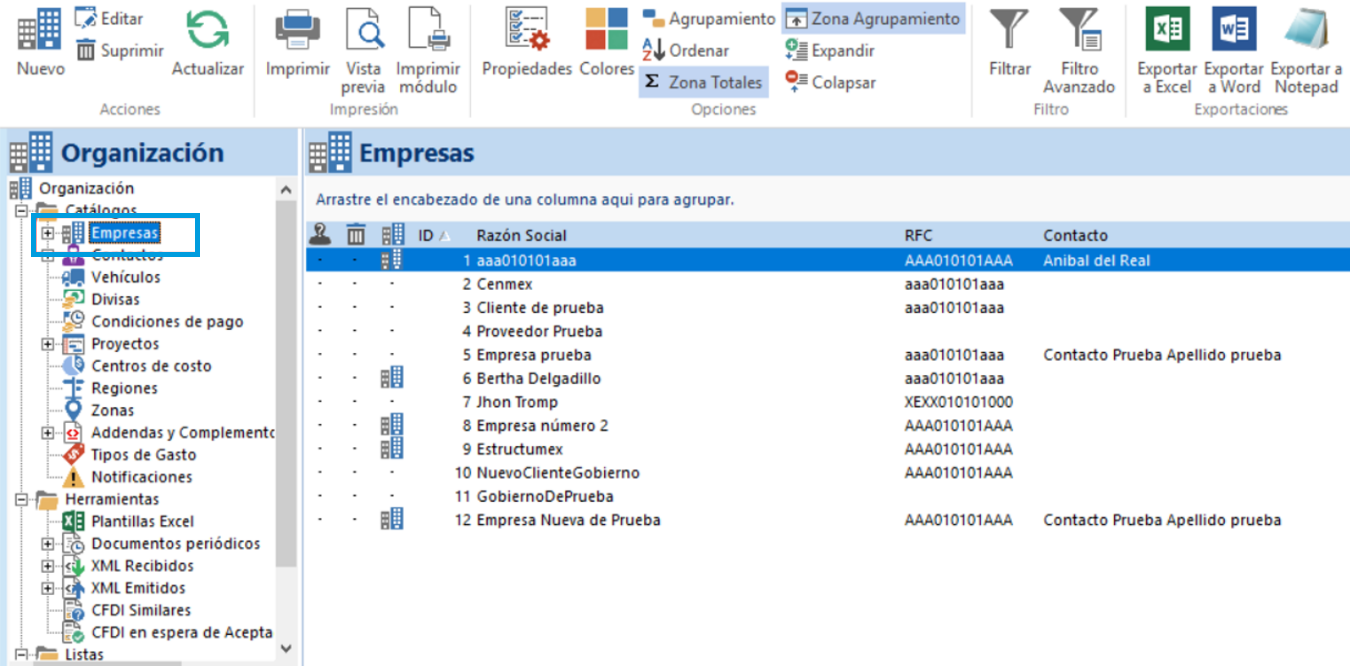Viewport: 1350px width, 666px height.
Task: Click the trash icon column header
Action: pos(356,235)
